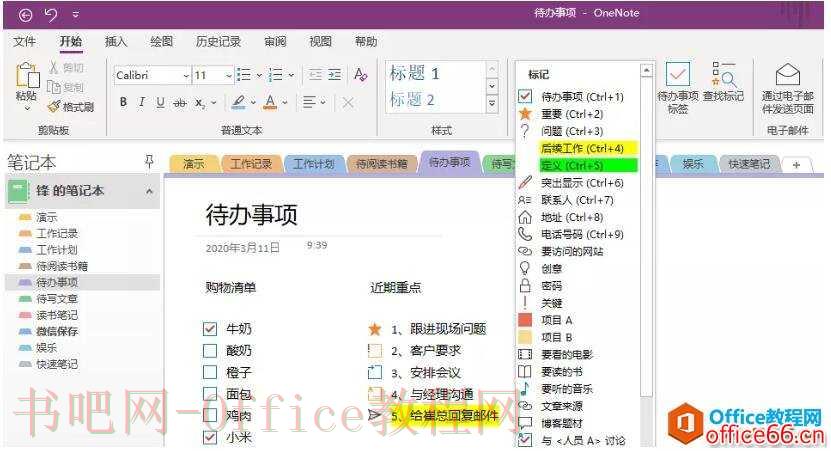Screen dimensions: 831x451
Task: Open the font color dropdown arrow
Action: (285, 102)
